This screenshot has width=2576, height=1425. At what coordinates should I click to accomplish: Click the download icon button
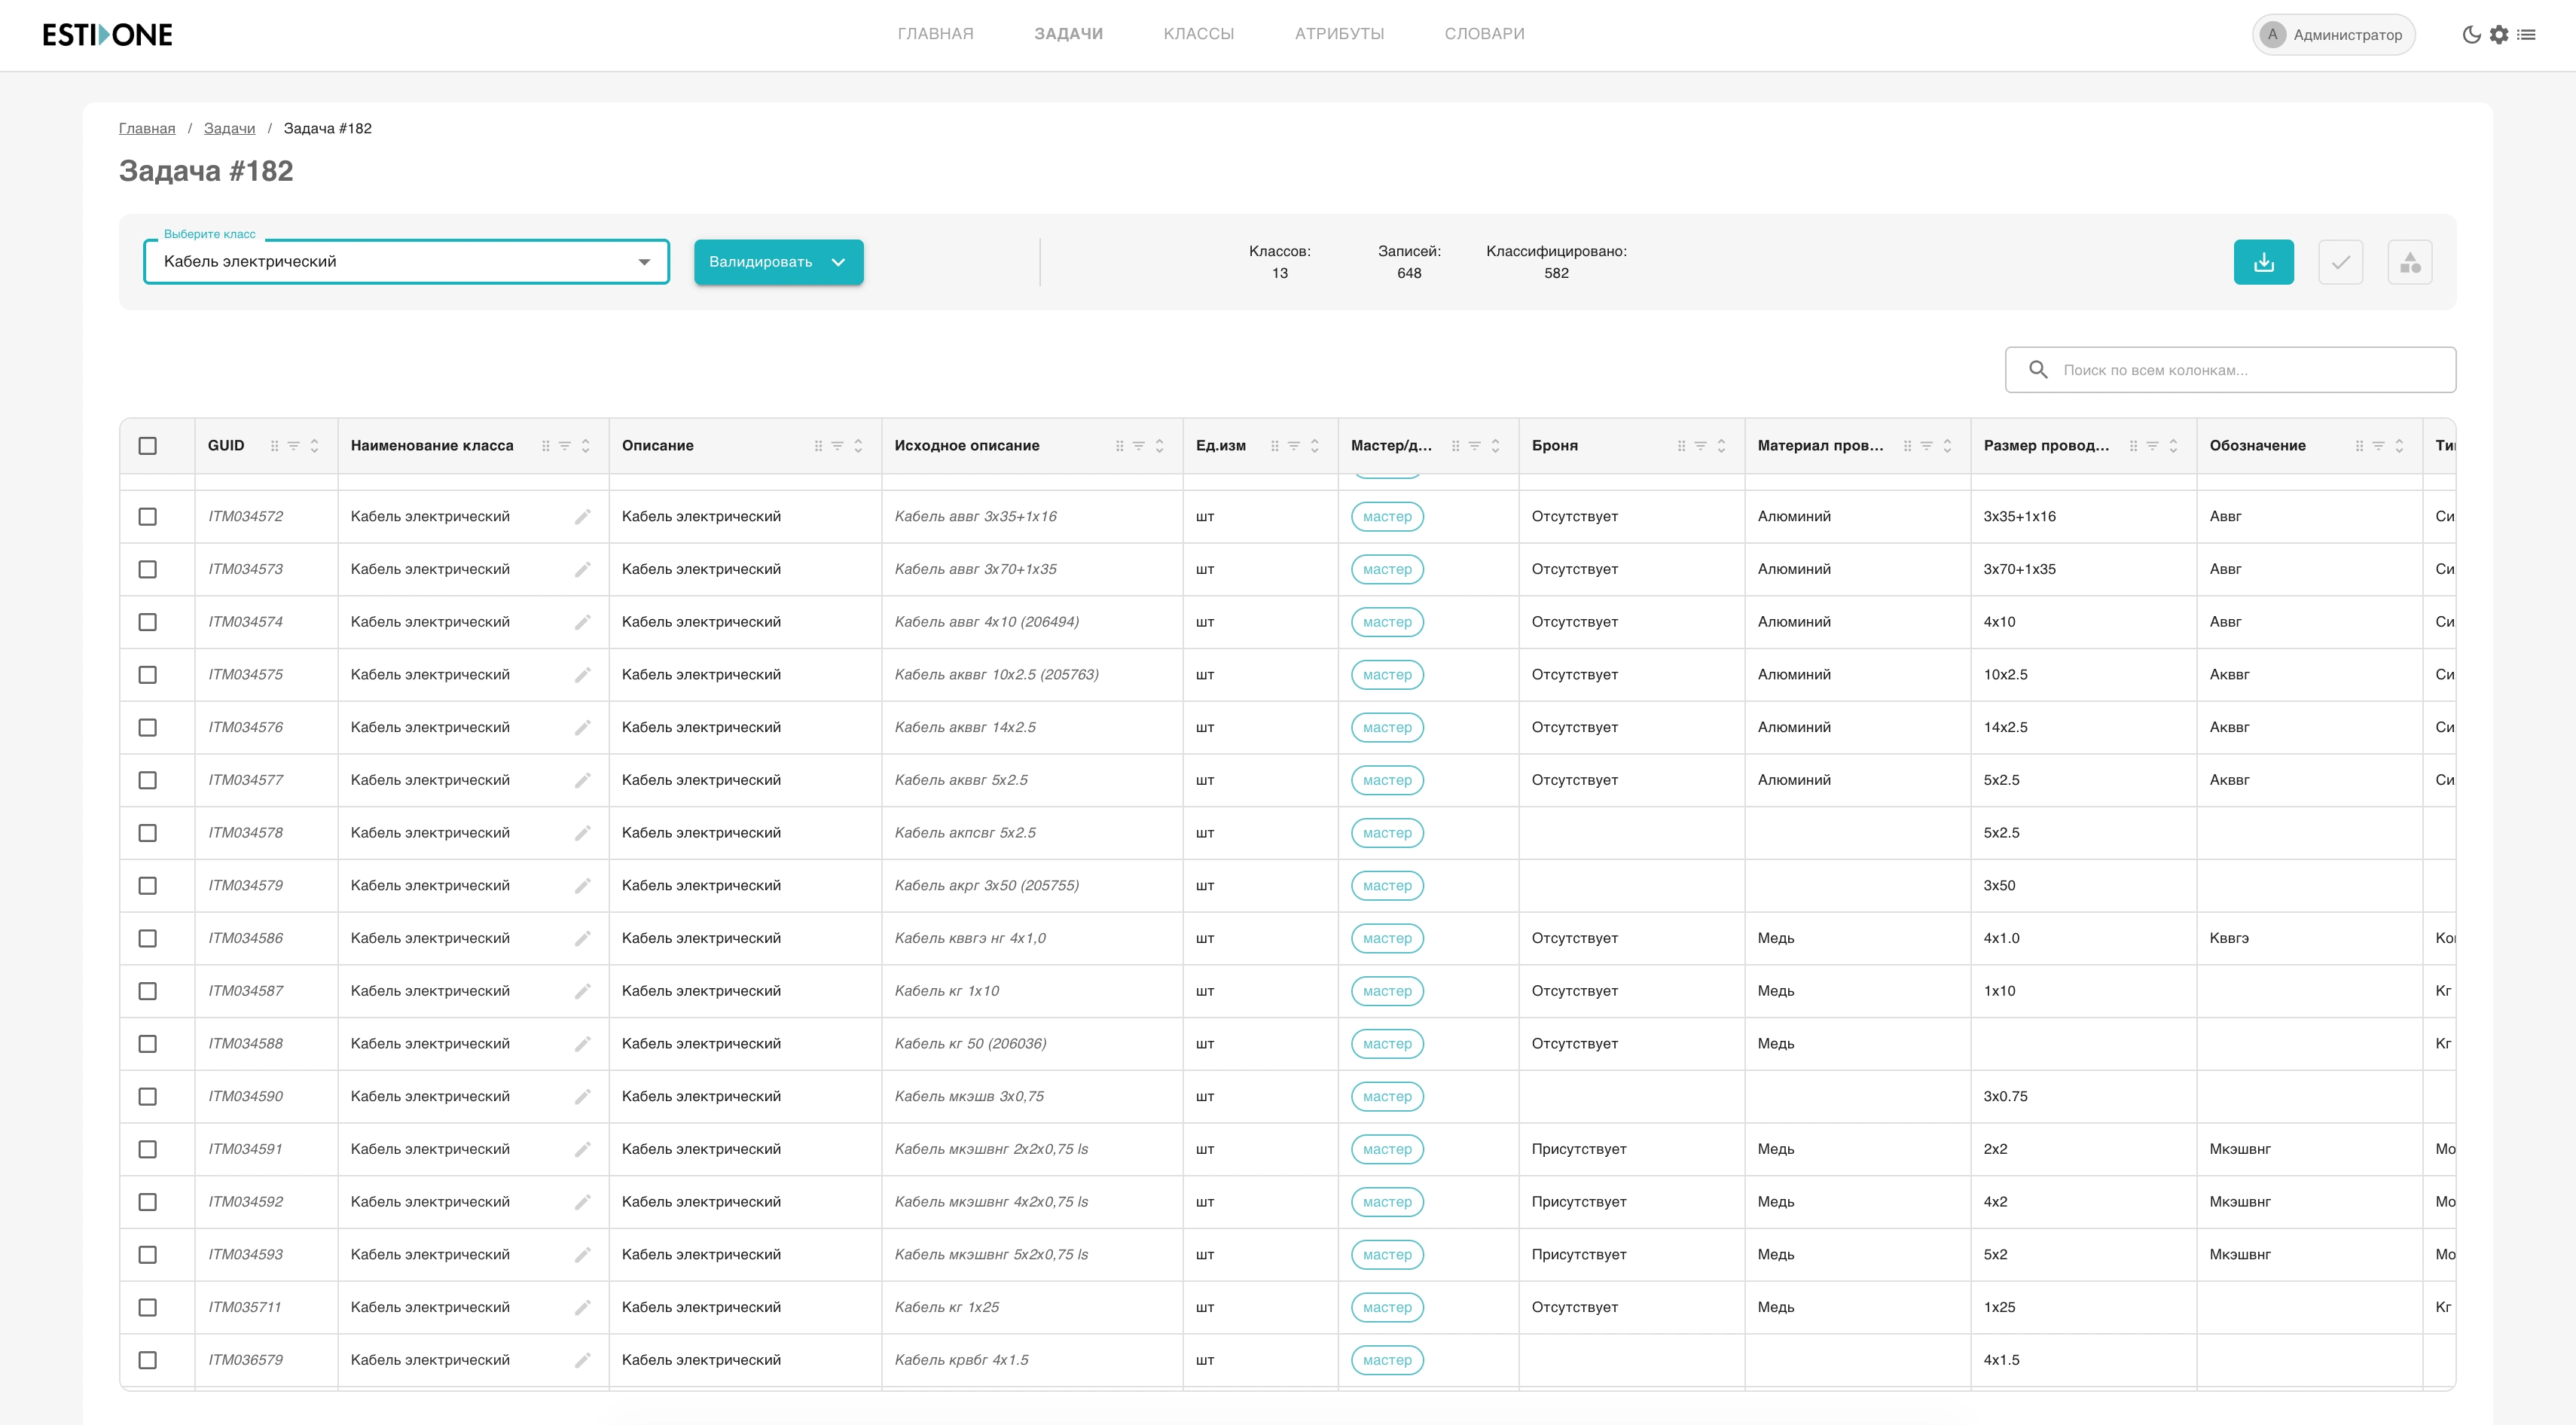coord(2263,262)
